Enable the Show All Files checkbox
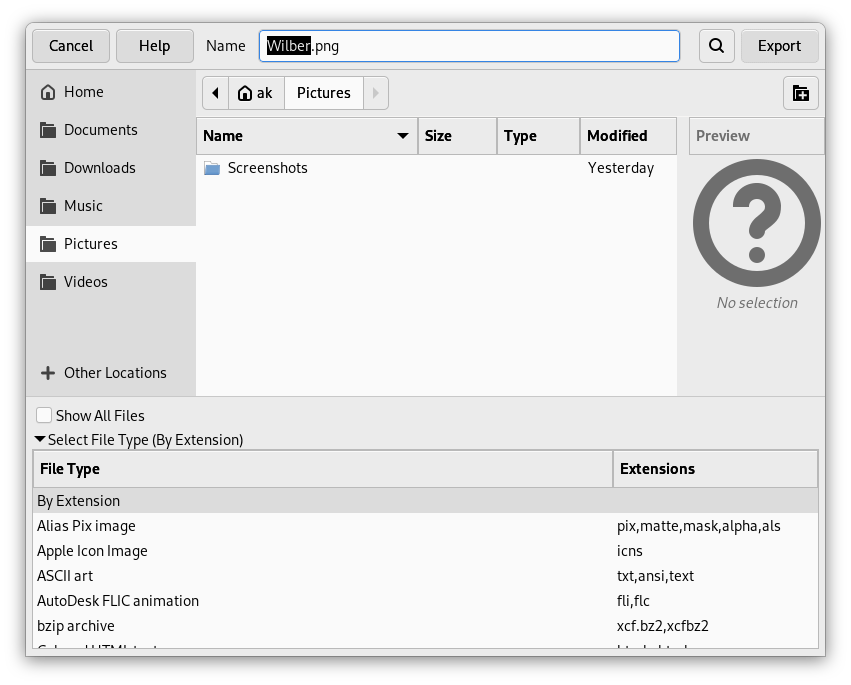851x685 pixels. (44, 415)
